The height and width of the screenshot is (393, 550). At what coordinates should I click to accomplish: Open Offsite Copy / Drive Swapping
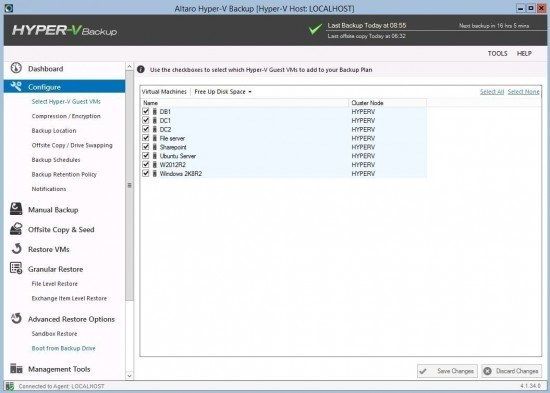coord(72,145)
